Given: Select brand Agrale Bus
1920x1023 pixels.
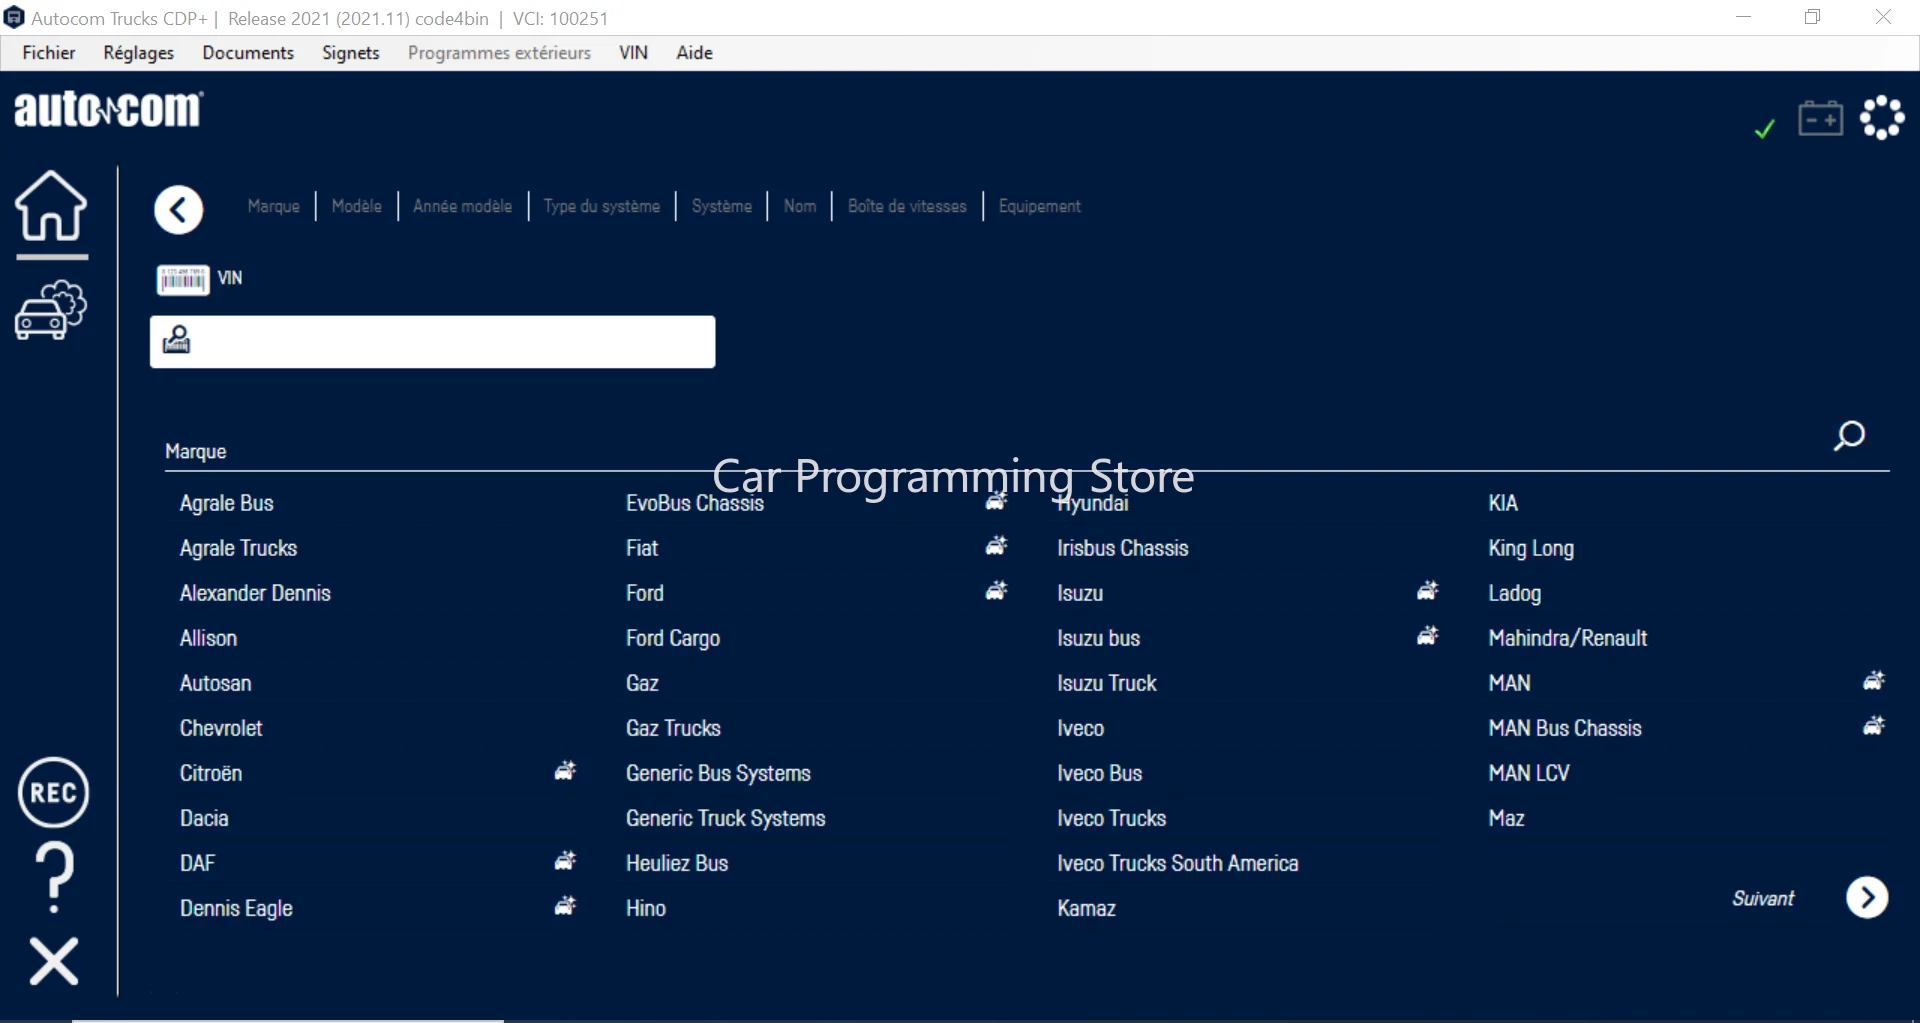Looking at the screenshot, I should pos(227,503).
